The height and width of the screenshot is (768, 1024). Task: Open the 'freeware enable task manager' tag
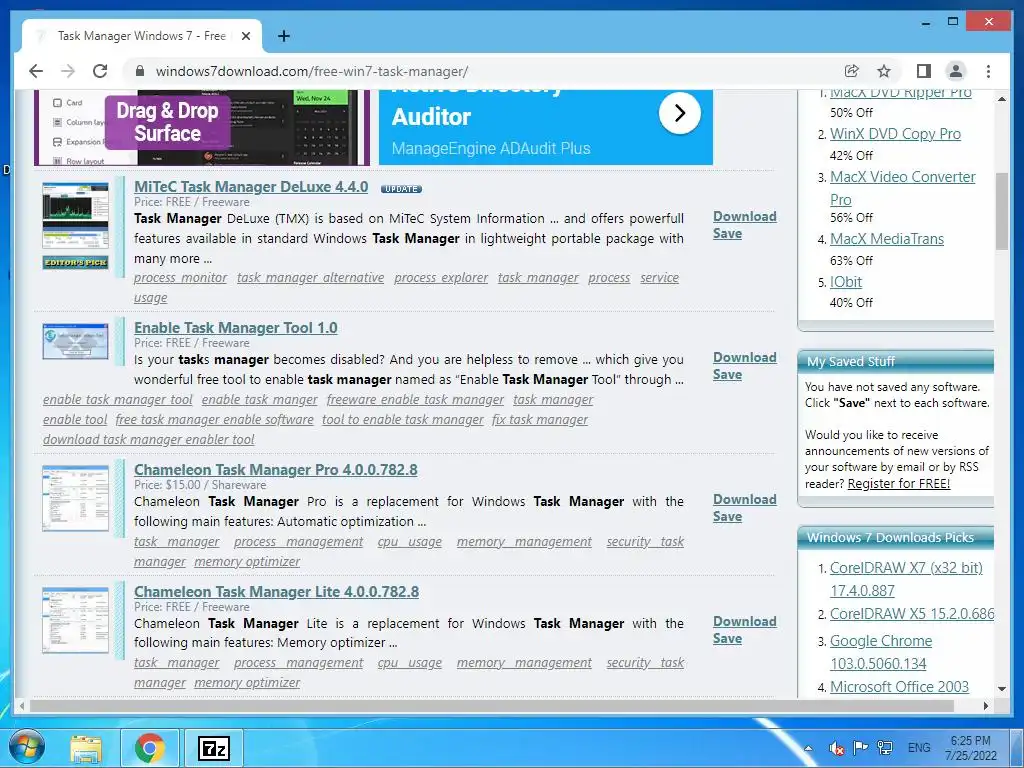415,400
